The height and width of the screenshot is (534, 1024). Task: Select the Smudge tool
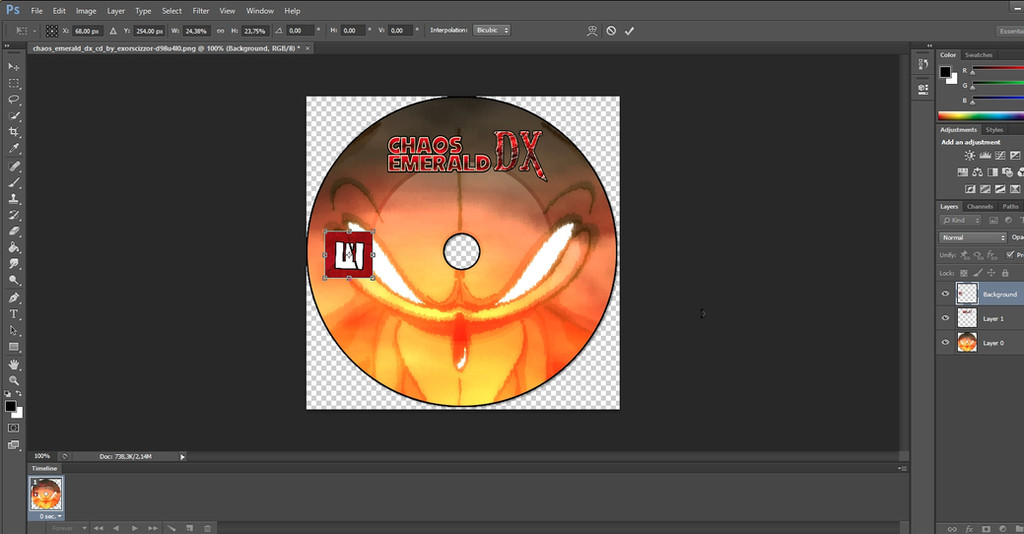point(14,263)
